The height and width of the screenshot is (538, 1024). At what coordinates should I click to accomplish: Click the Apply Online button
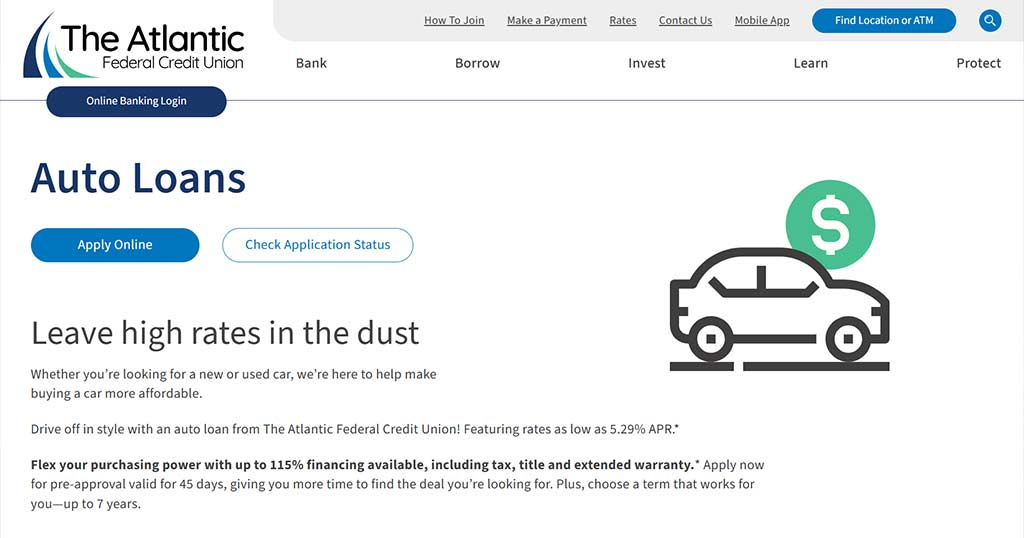pyautogui.click(x=115, y=245)
